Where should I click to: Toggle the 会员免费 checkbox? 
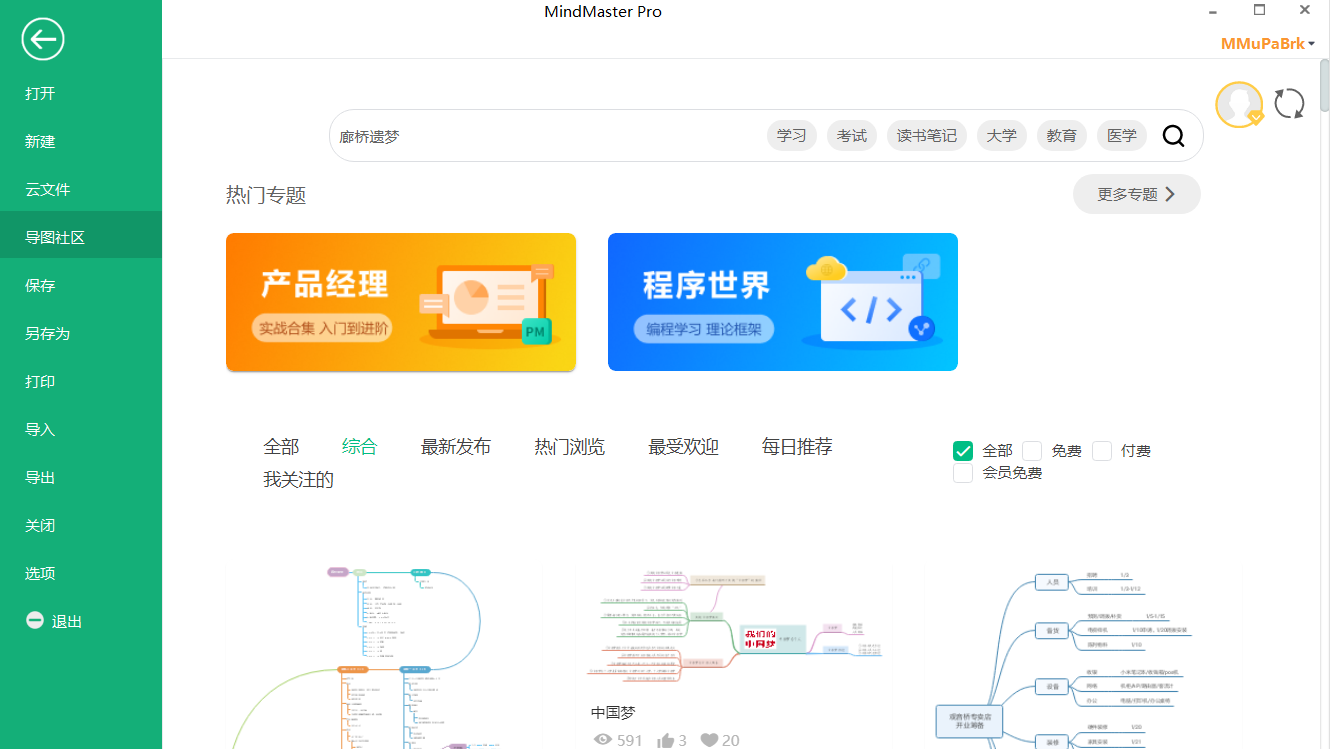(x=963, y=473)
